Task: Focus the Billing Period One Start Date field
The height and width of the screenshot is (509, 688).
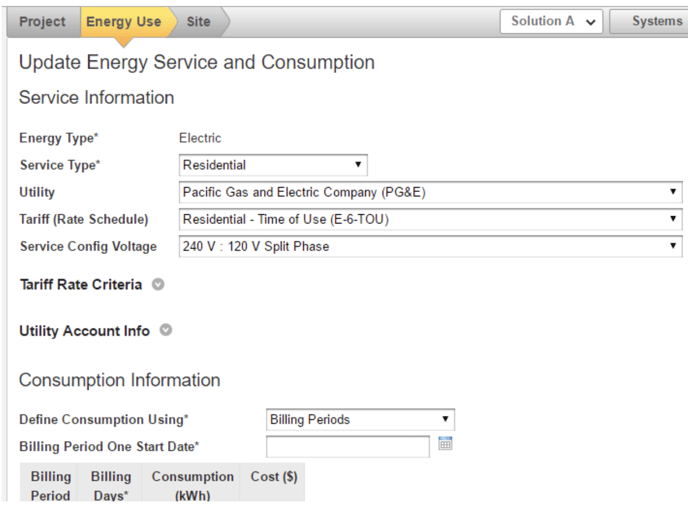Action: tap(347, 446)
